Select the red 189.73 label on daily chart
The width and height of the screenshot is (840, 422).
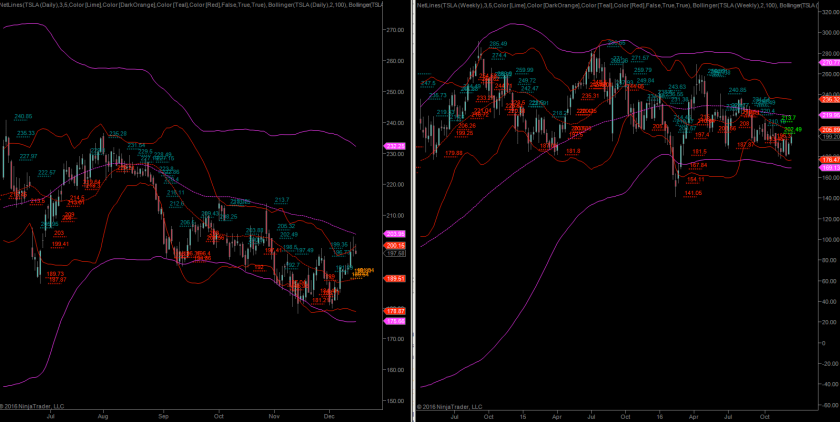click(56, 274)
